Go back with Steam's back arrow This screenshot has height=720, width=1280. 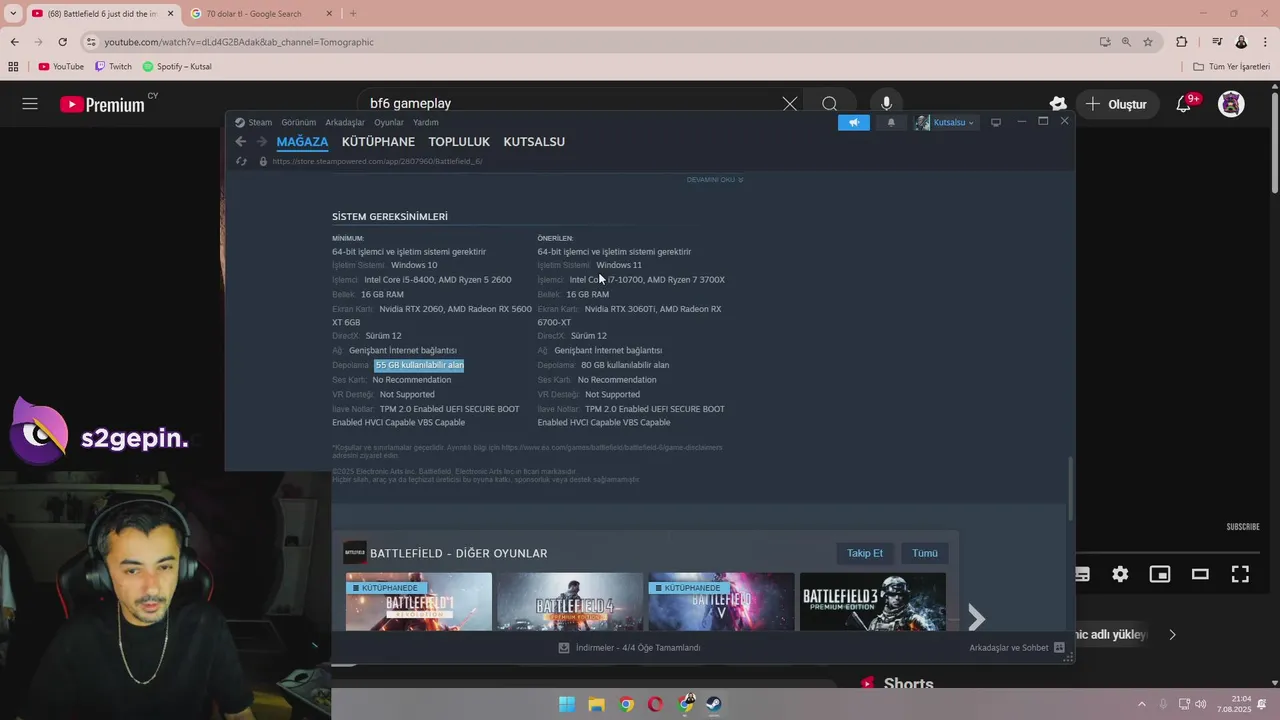point(241,142)
